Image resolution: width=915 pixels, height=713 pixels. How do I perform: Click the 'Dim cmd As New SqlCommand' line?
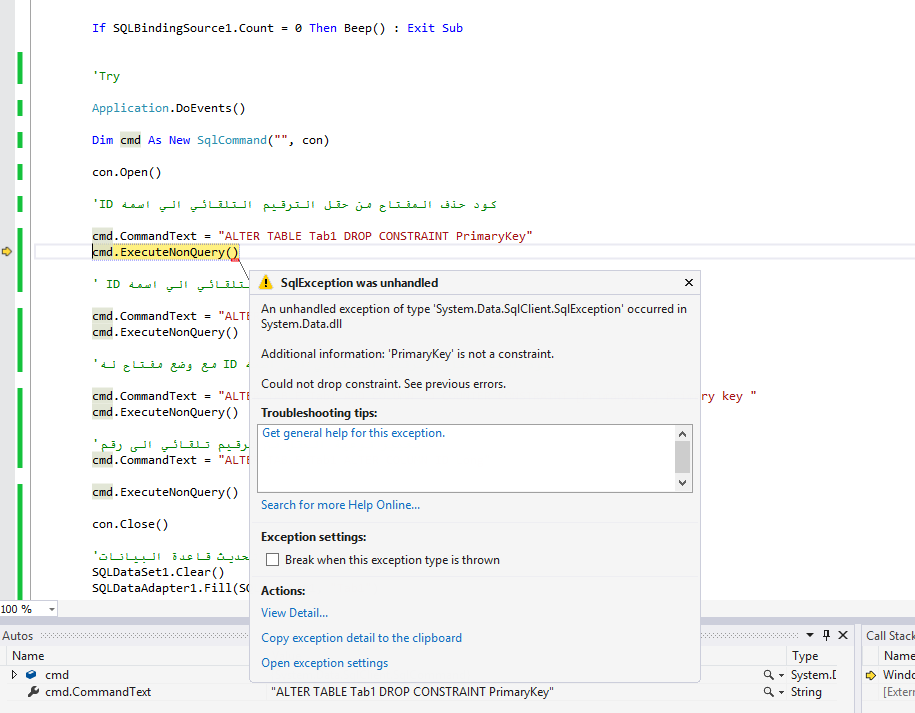coord(211,140)
